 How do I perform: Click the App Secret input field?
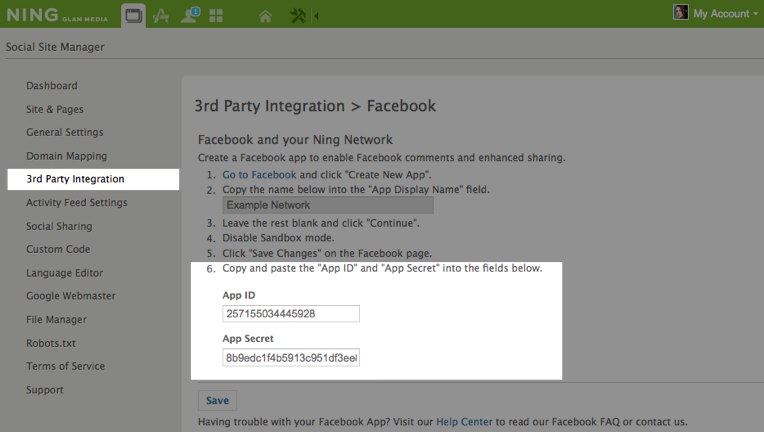tap(291, 357)
